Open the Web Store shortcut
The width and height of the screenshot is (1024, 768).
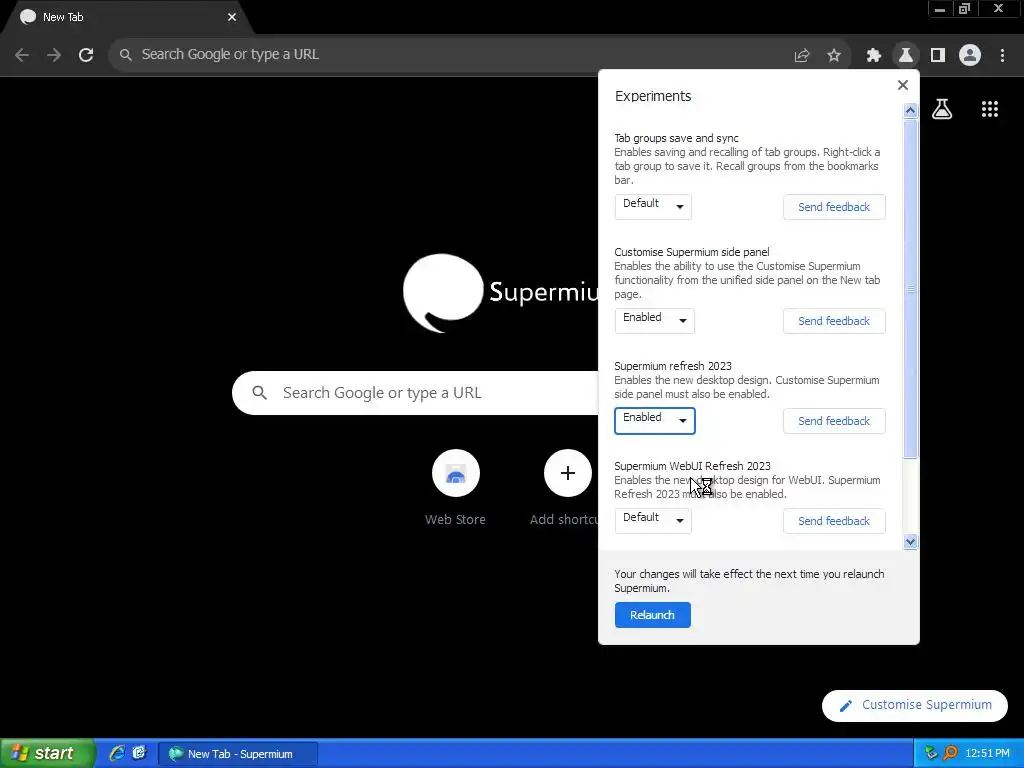[455, 488]
